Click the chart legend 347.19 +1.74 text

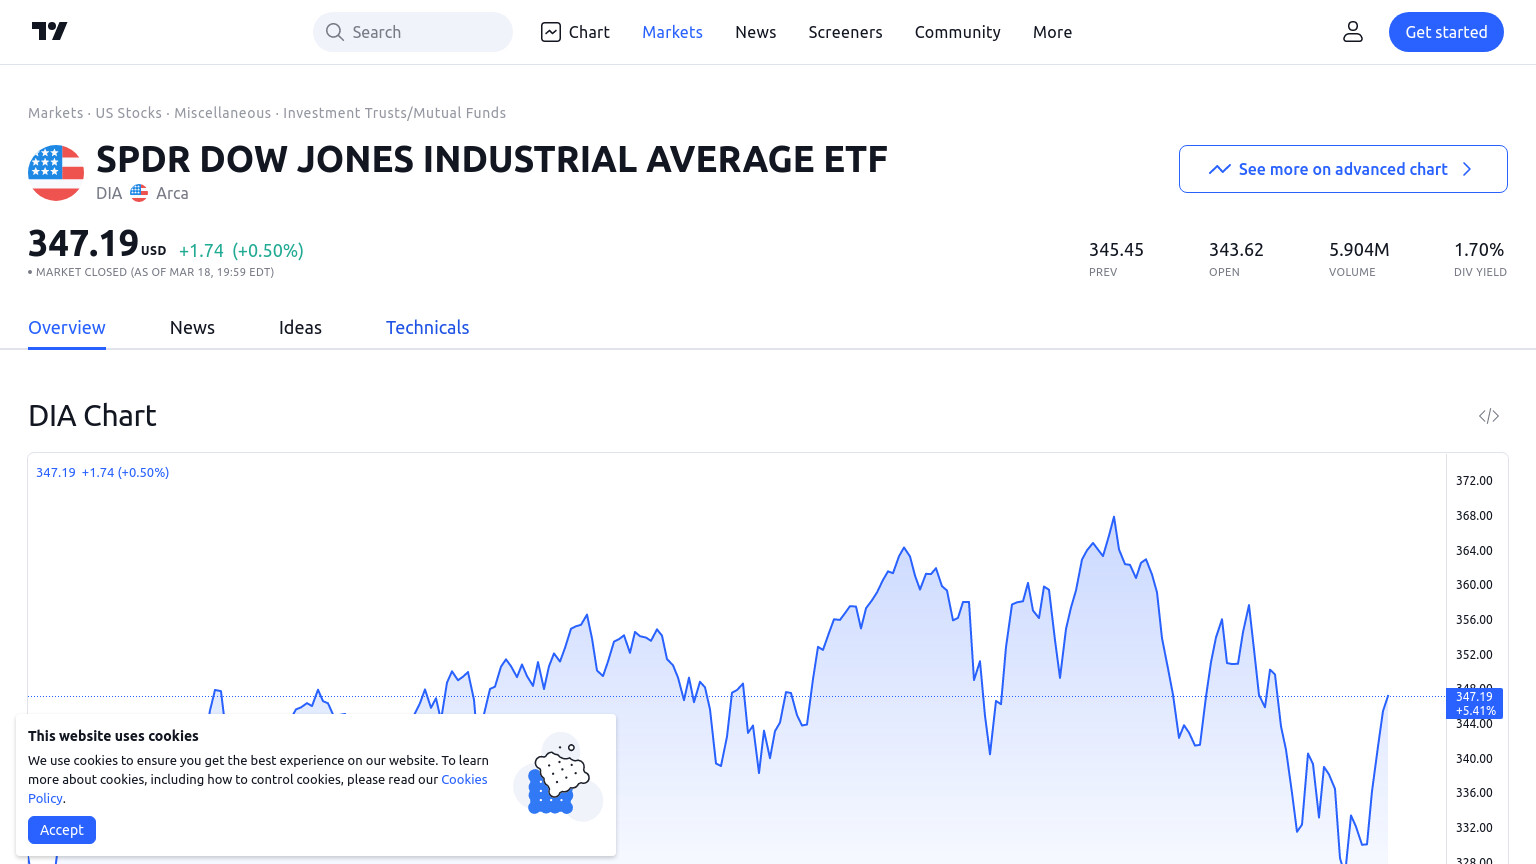pyautogui.click(x=102, y=473)
